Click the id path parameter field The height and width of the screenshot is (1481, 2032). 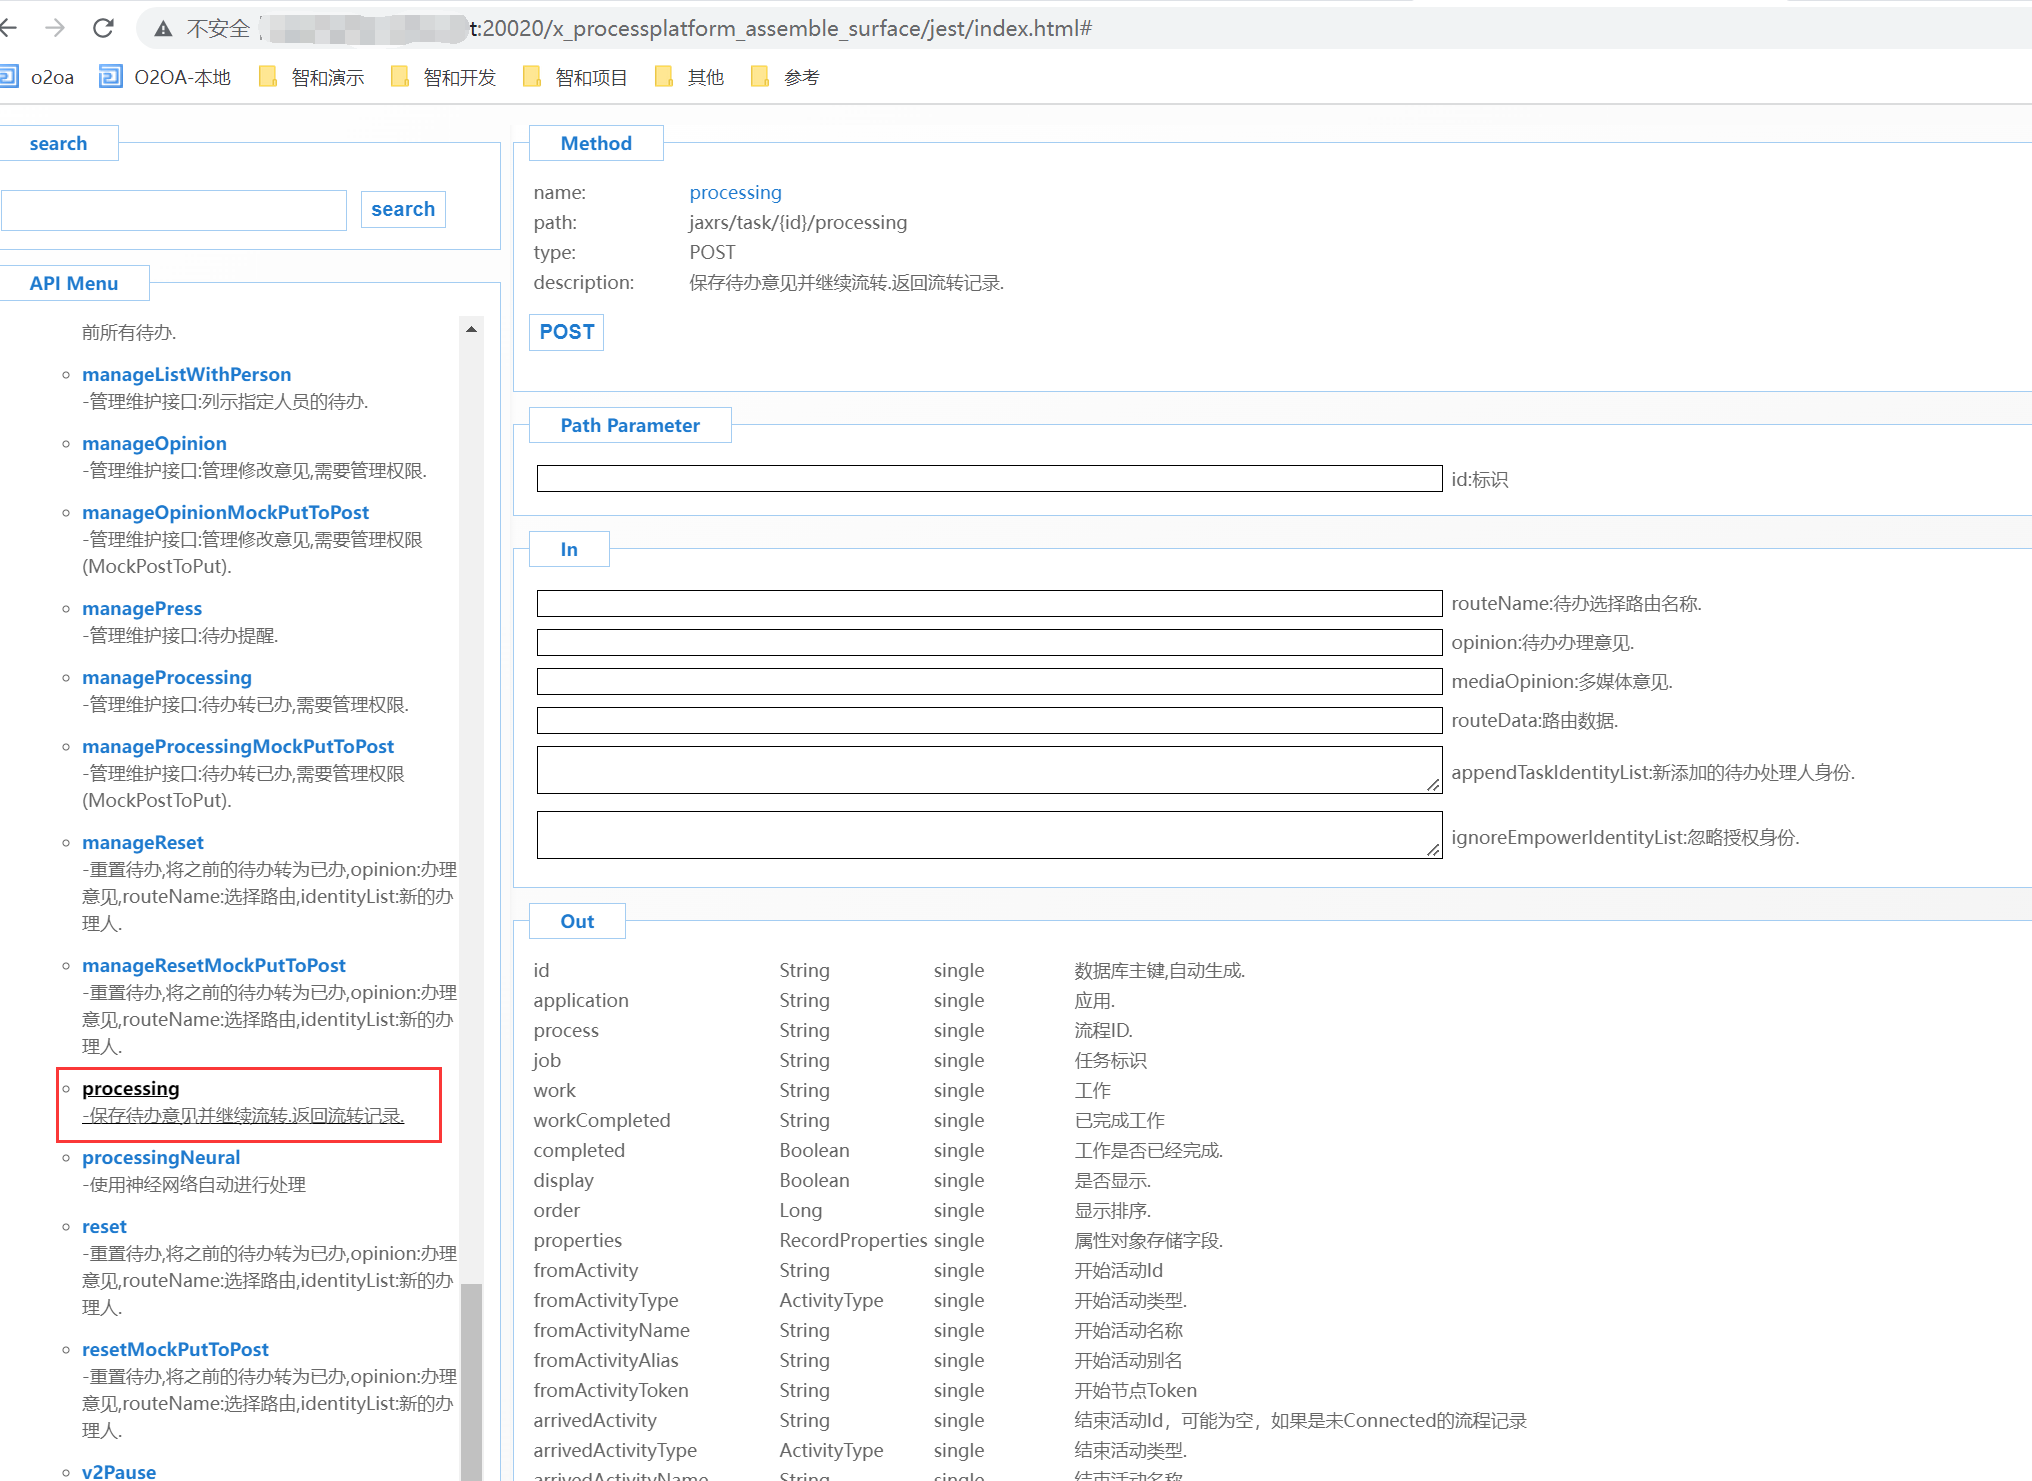(x=988, y=478)
